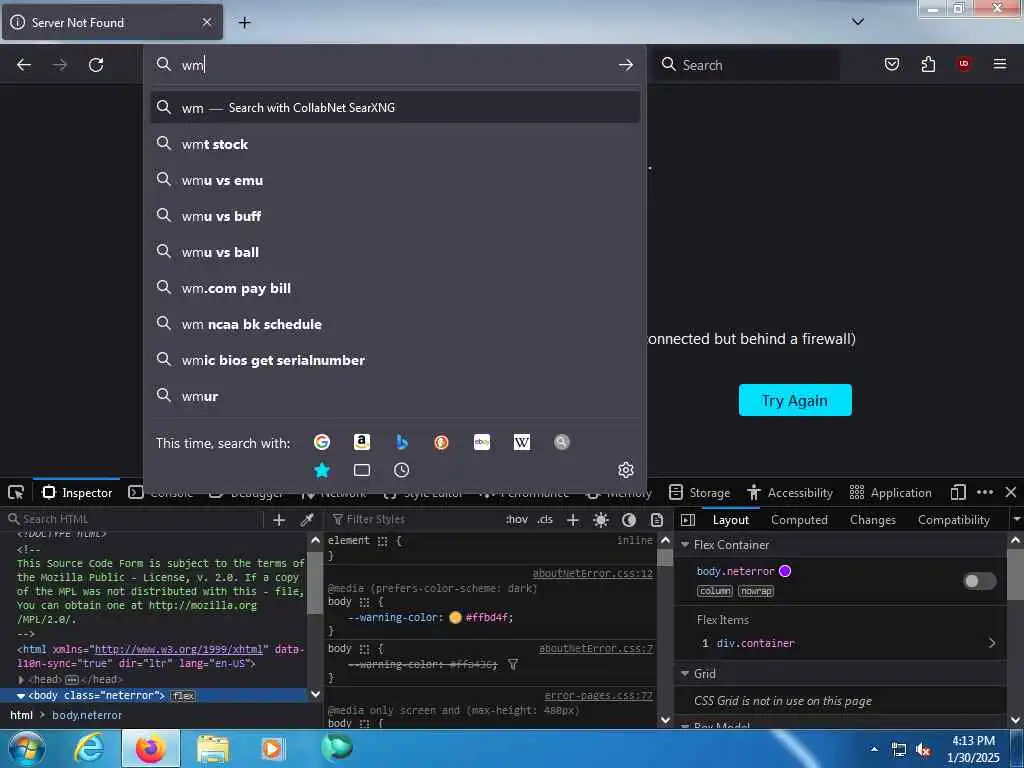Image resolution: width=1024 pixels, height=768 pixels.
Task: Open the Changes sidebar tab
Action: (872, 520)
